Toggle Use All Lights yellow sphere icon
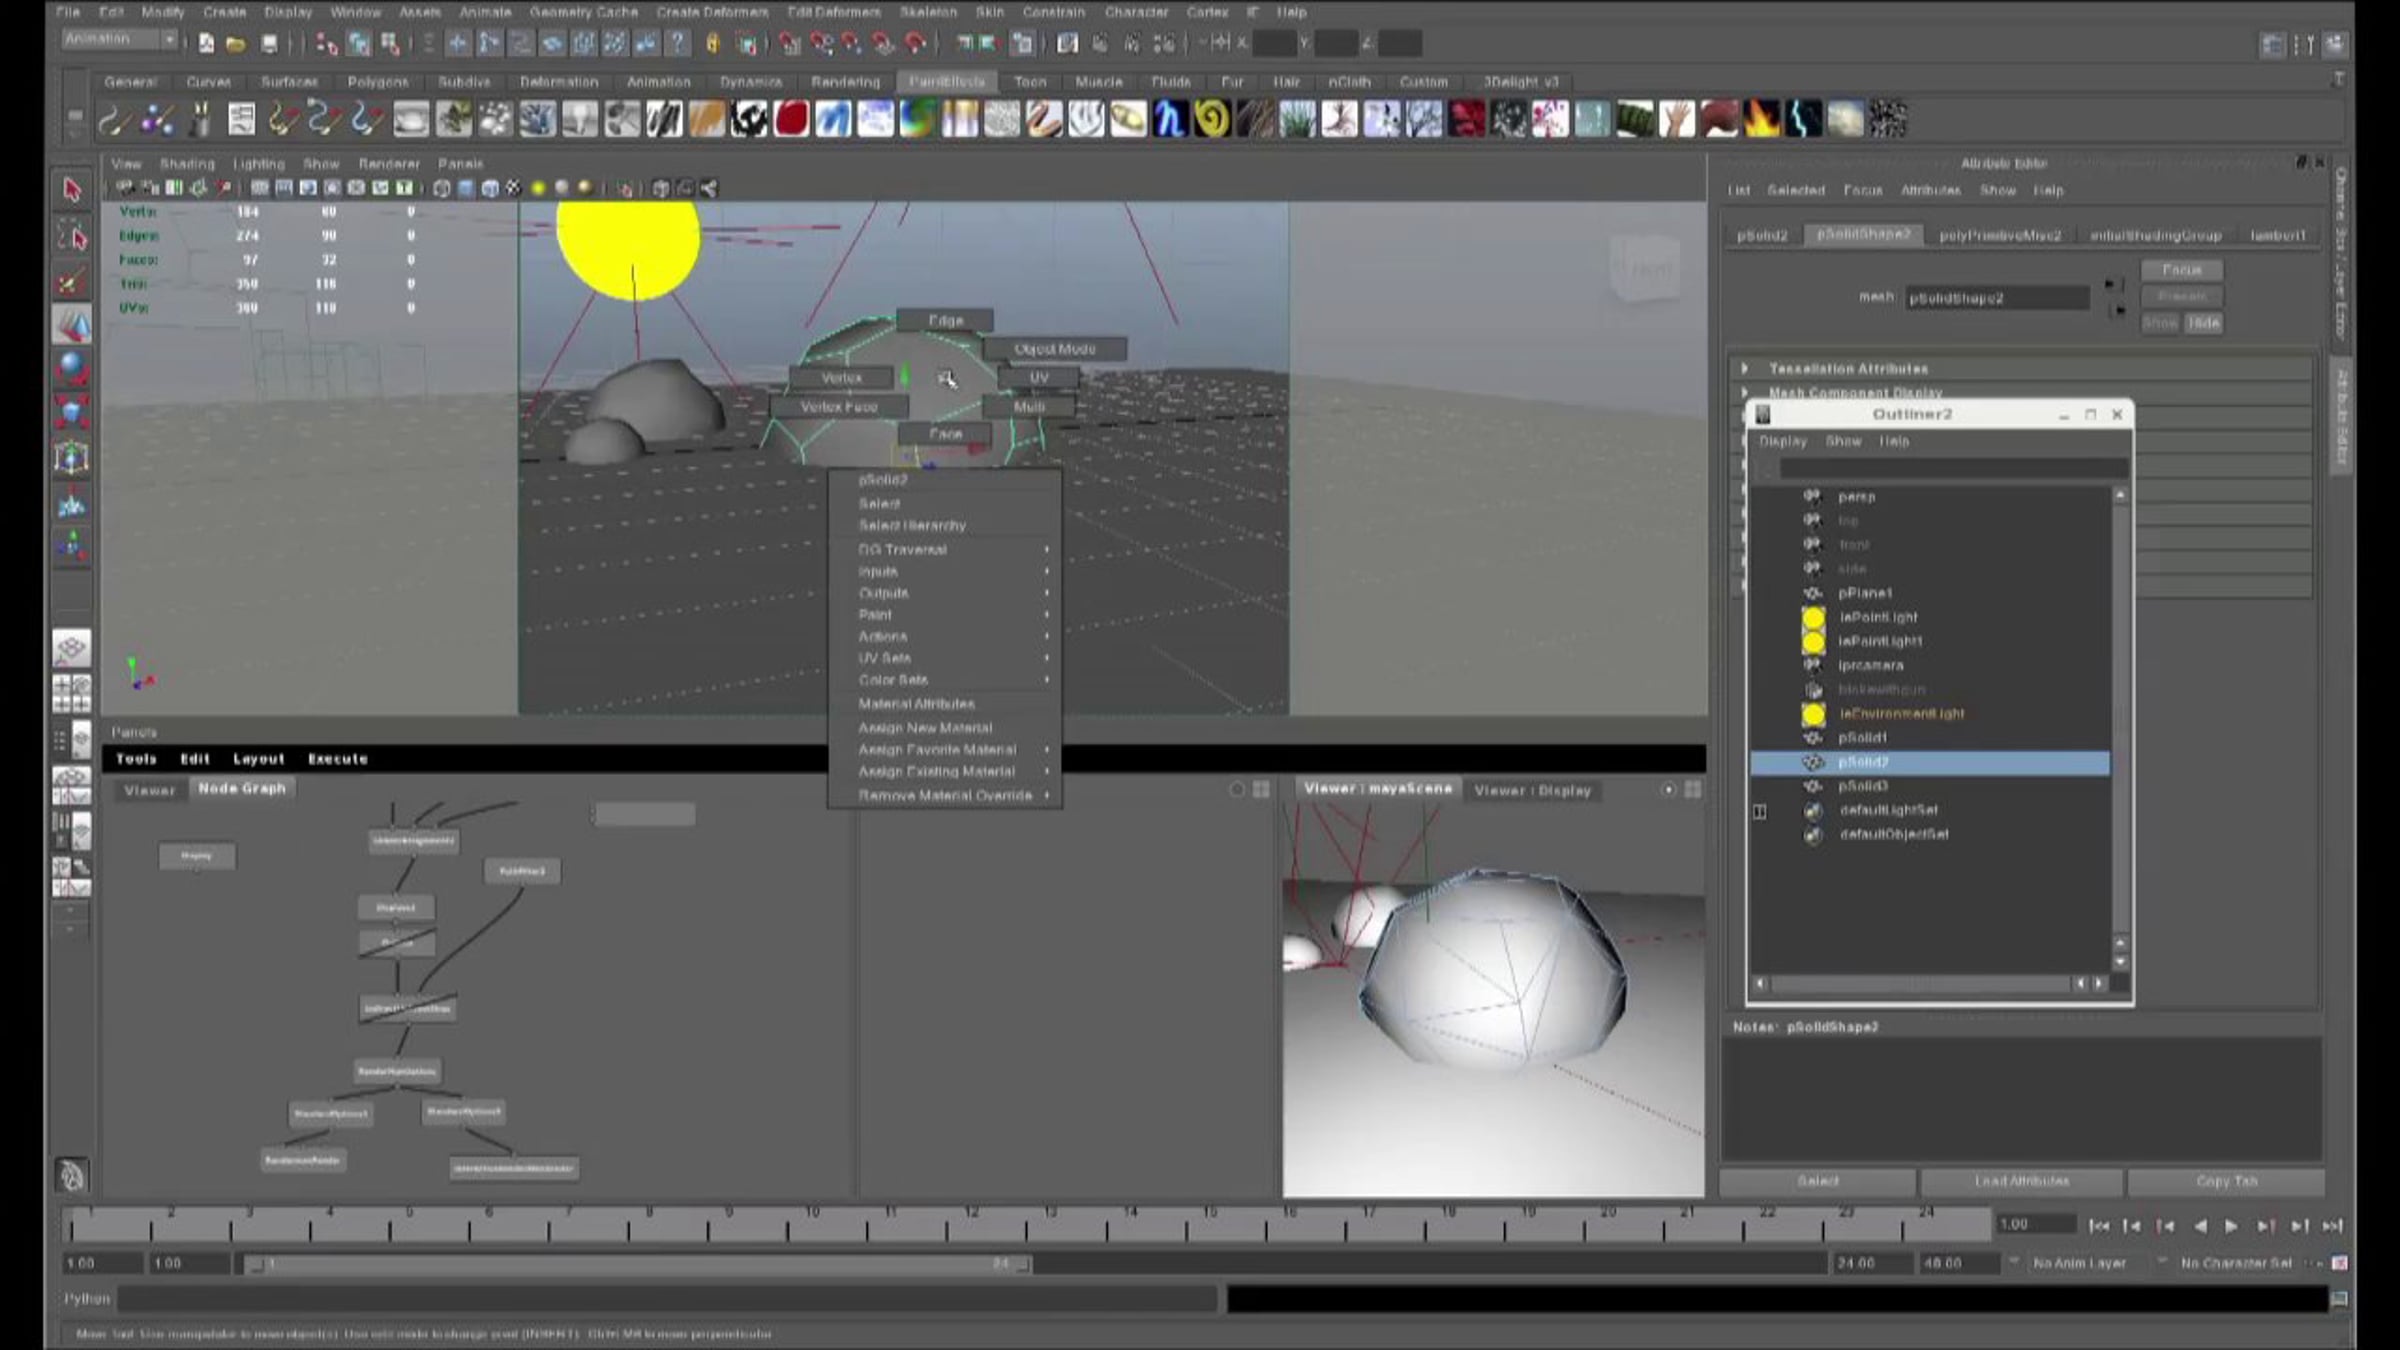The width and height of the screenshot is (2400, 1350). tap(538, 188)
